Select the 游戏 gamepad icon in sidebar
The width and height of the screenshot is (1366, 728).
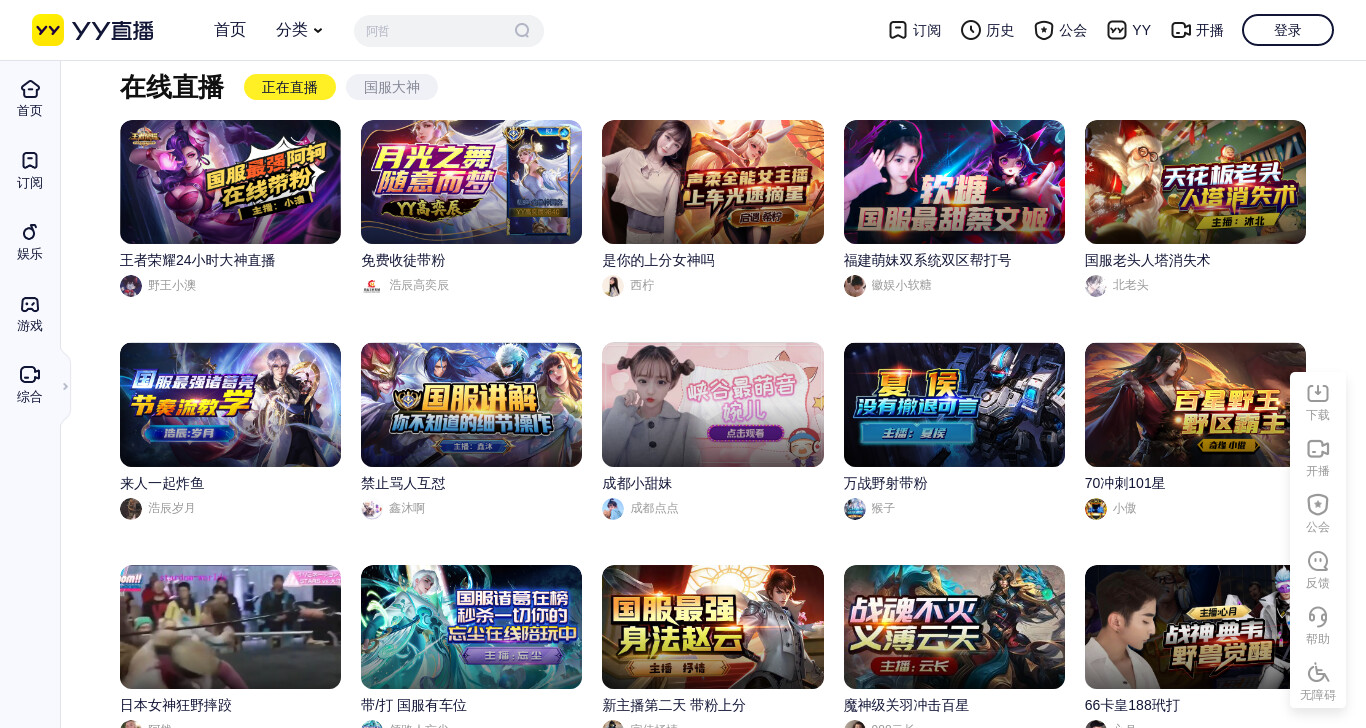point(30,304)
